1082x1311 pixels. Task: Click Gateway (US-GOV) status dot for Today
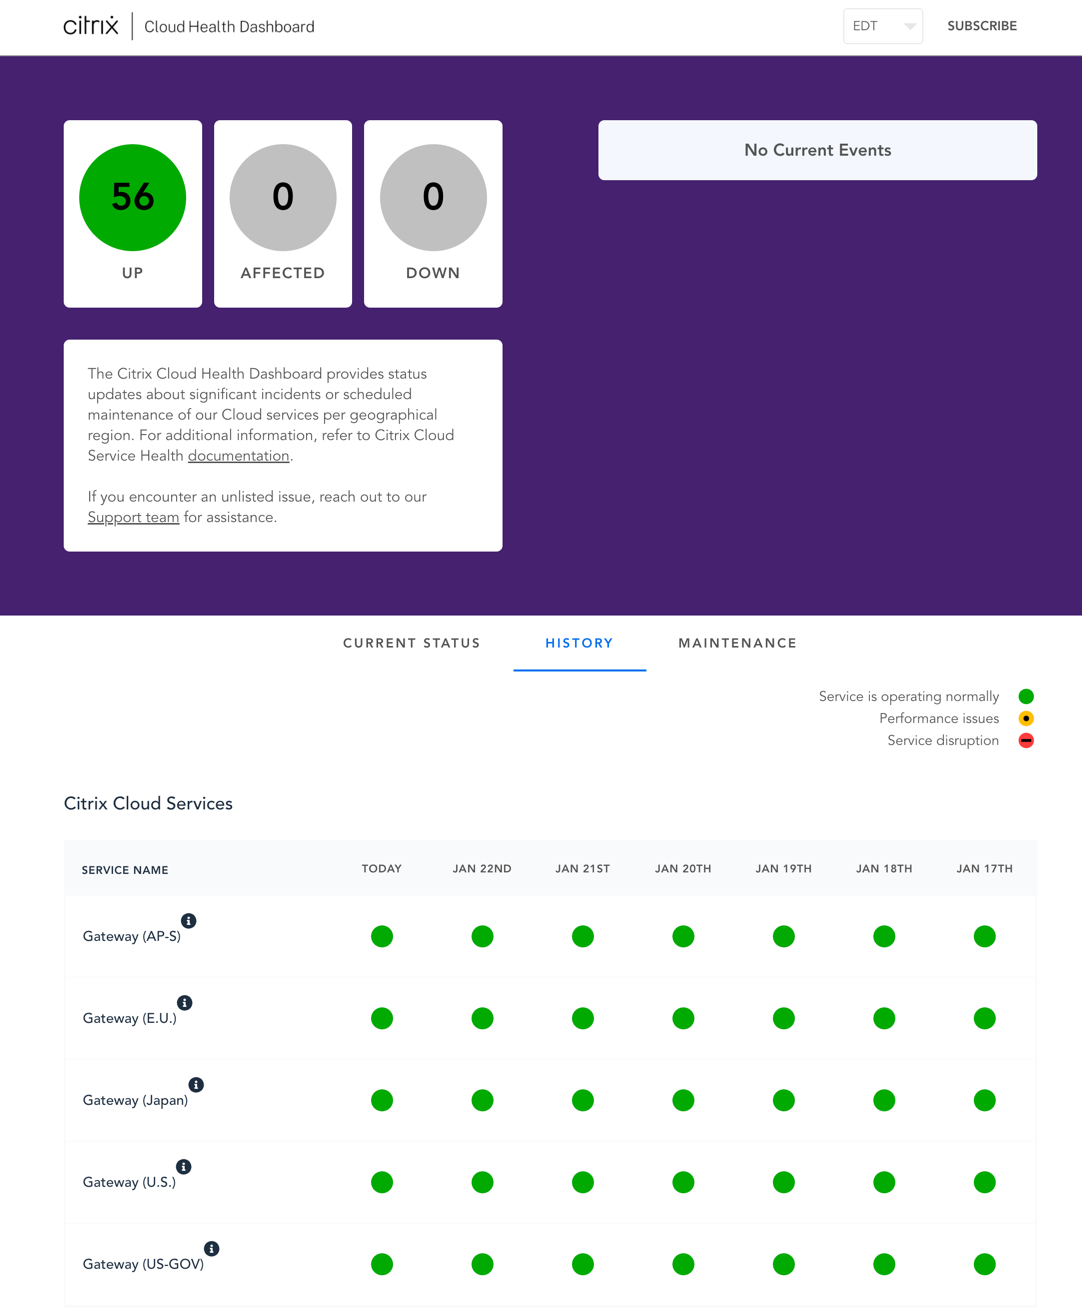tap(382, 1264)
